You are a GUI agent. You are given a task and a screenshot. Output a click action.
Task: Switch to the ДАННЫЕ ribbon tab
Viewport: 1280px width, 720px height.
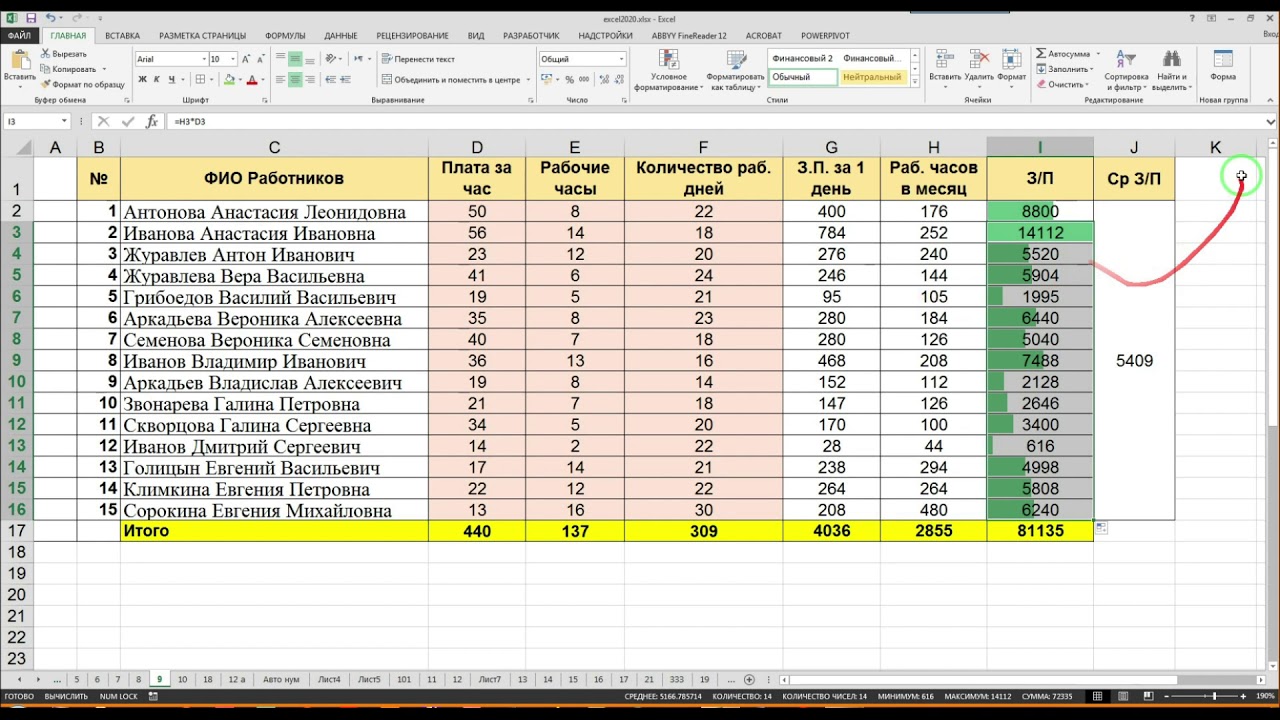[341, 35]
